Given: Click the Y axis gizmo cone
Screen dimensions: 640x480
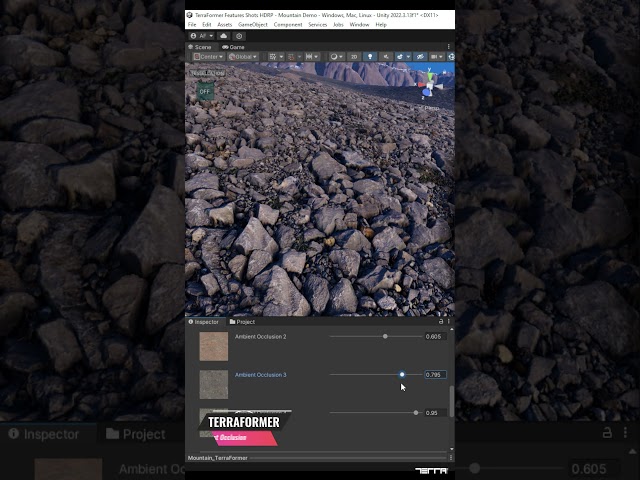Looking at the screenshot, I should [x=429, y=76].
